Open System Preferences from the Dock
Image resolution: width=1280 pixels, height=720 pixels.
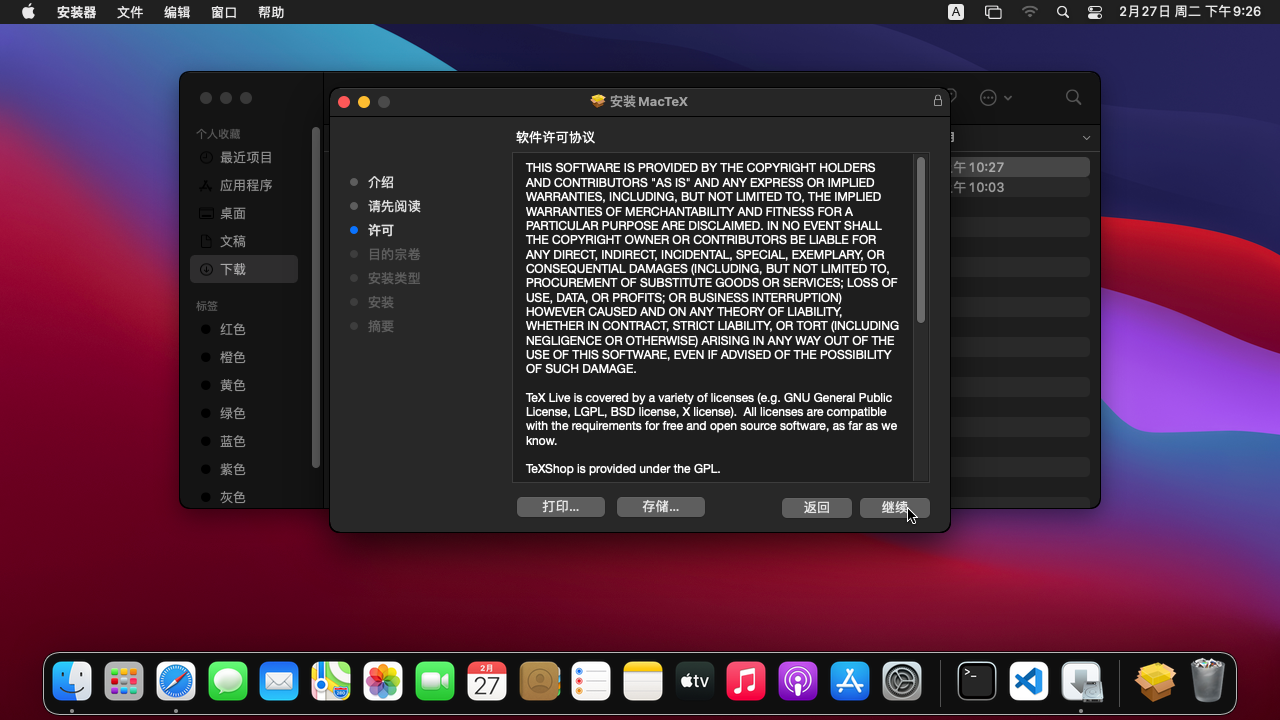tap(902, 681)
